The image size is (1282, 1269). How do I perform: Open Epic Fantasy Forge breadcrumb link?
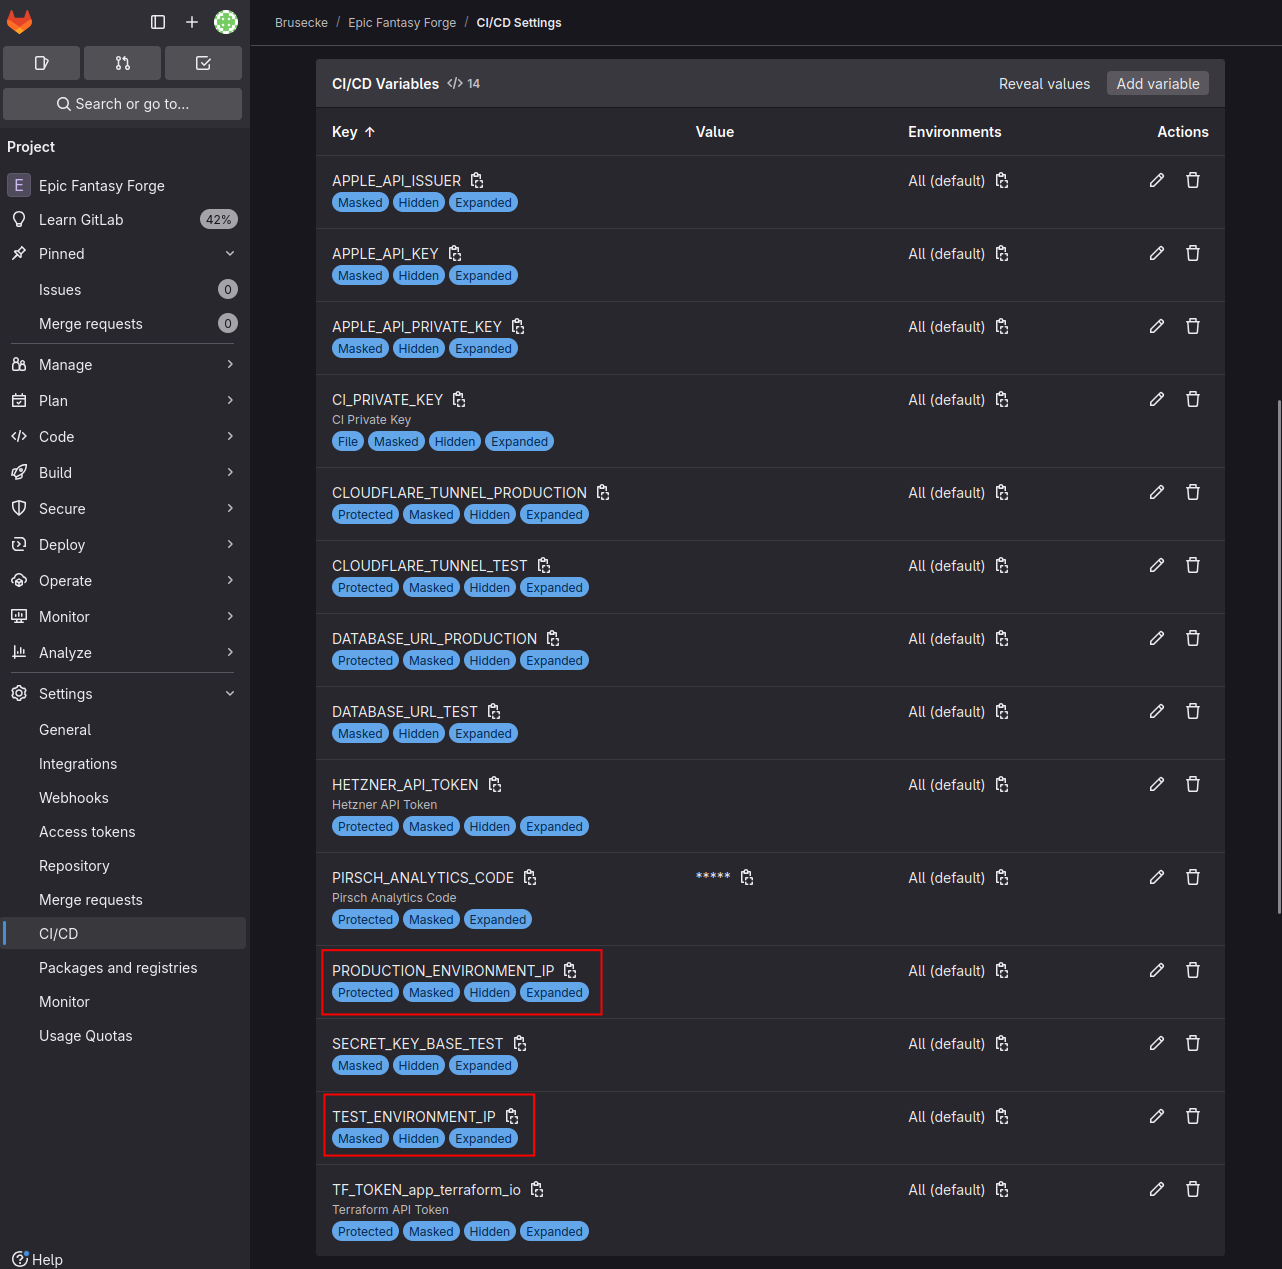[x=402, y=23]
